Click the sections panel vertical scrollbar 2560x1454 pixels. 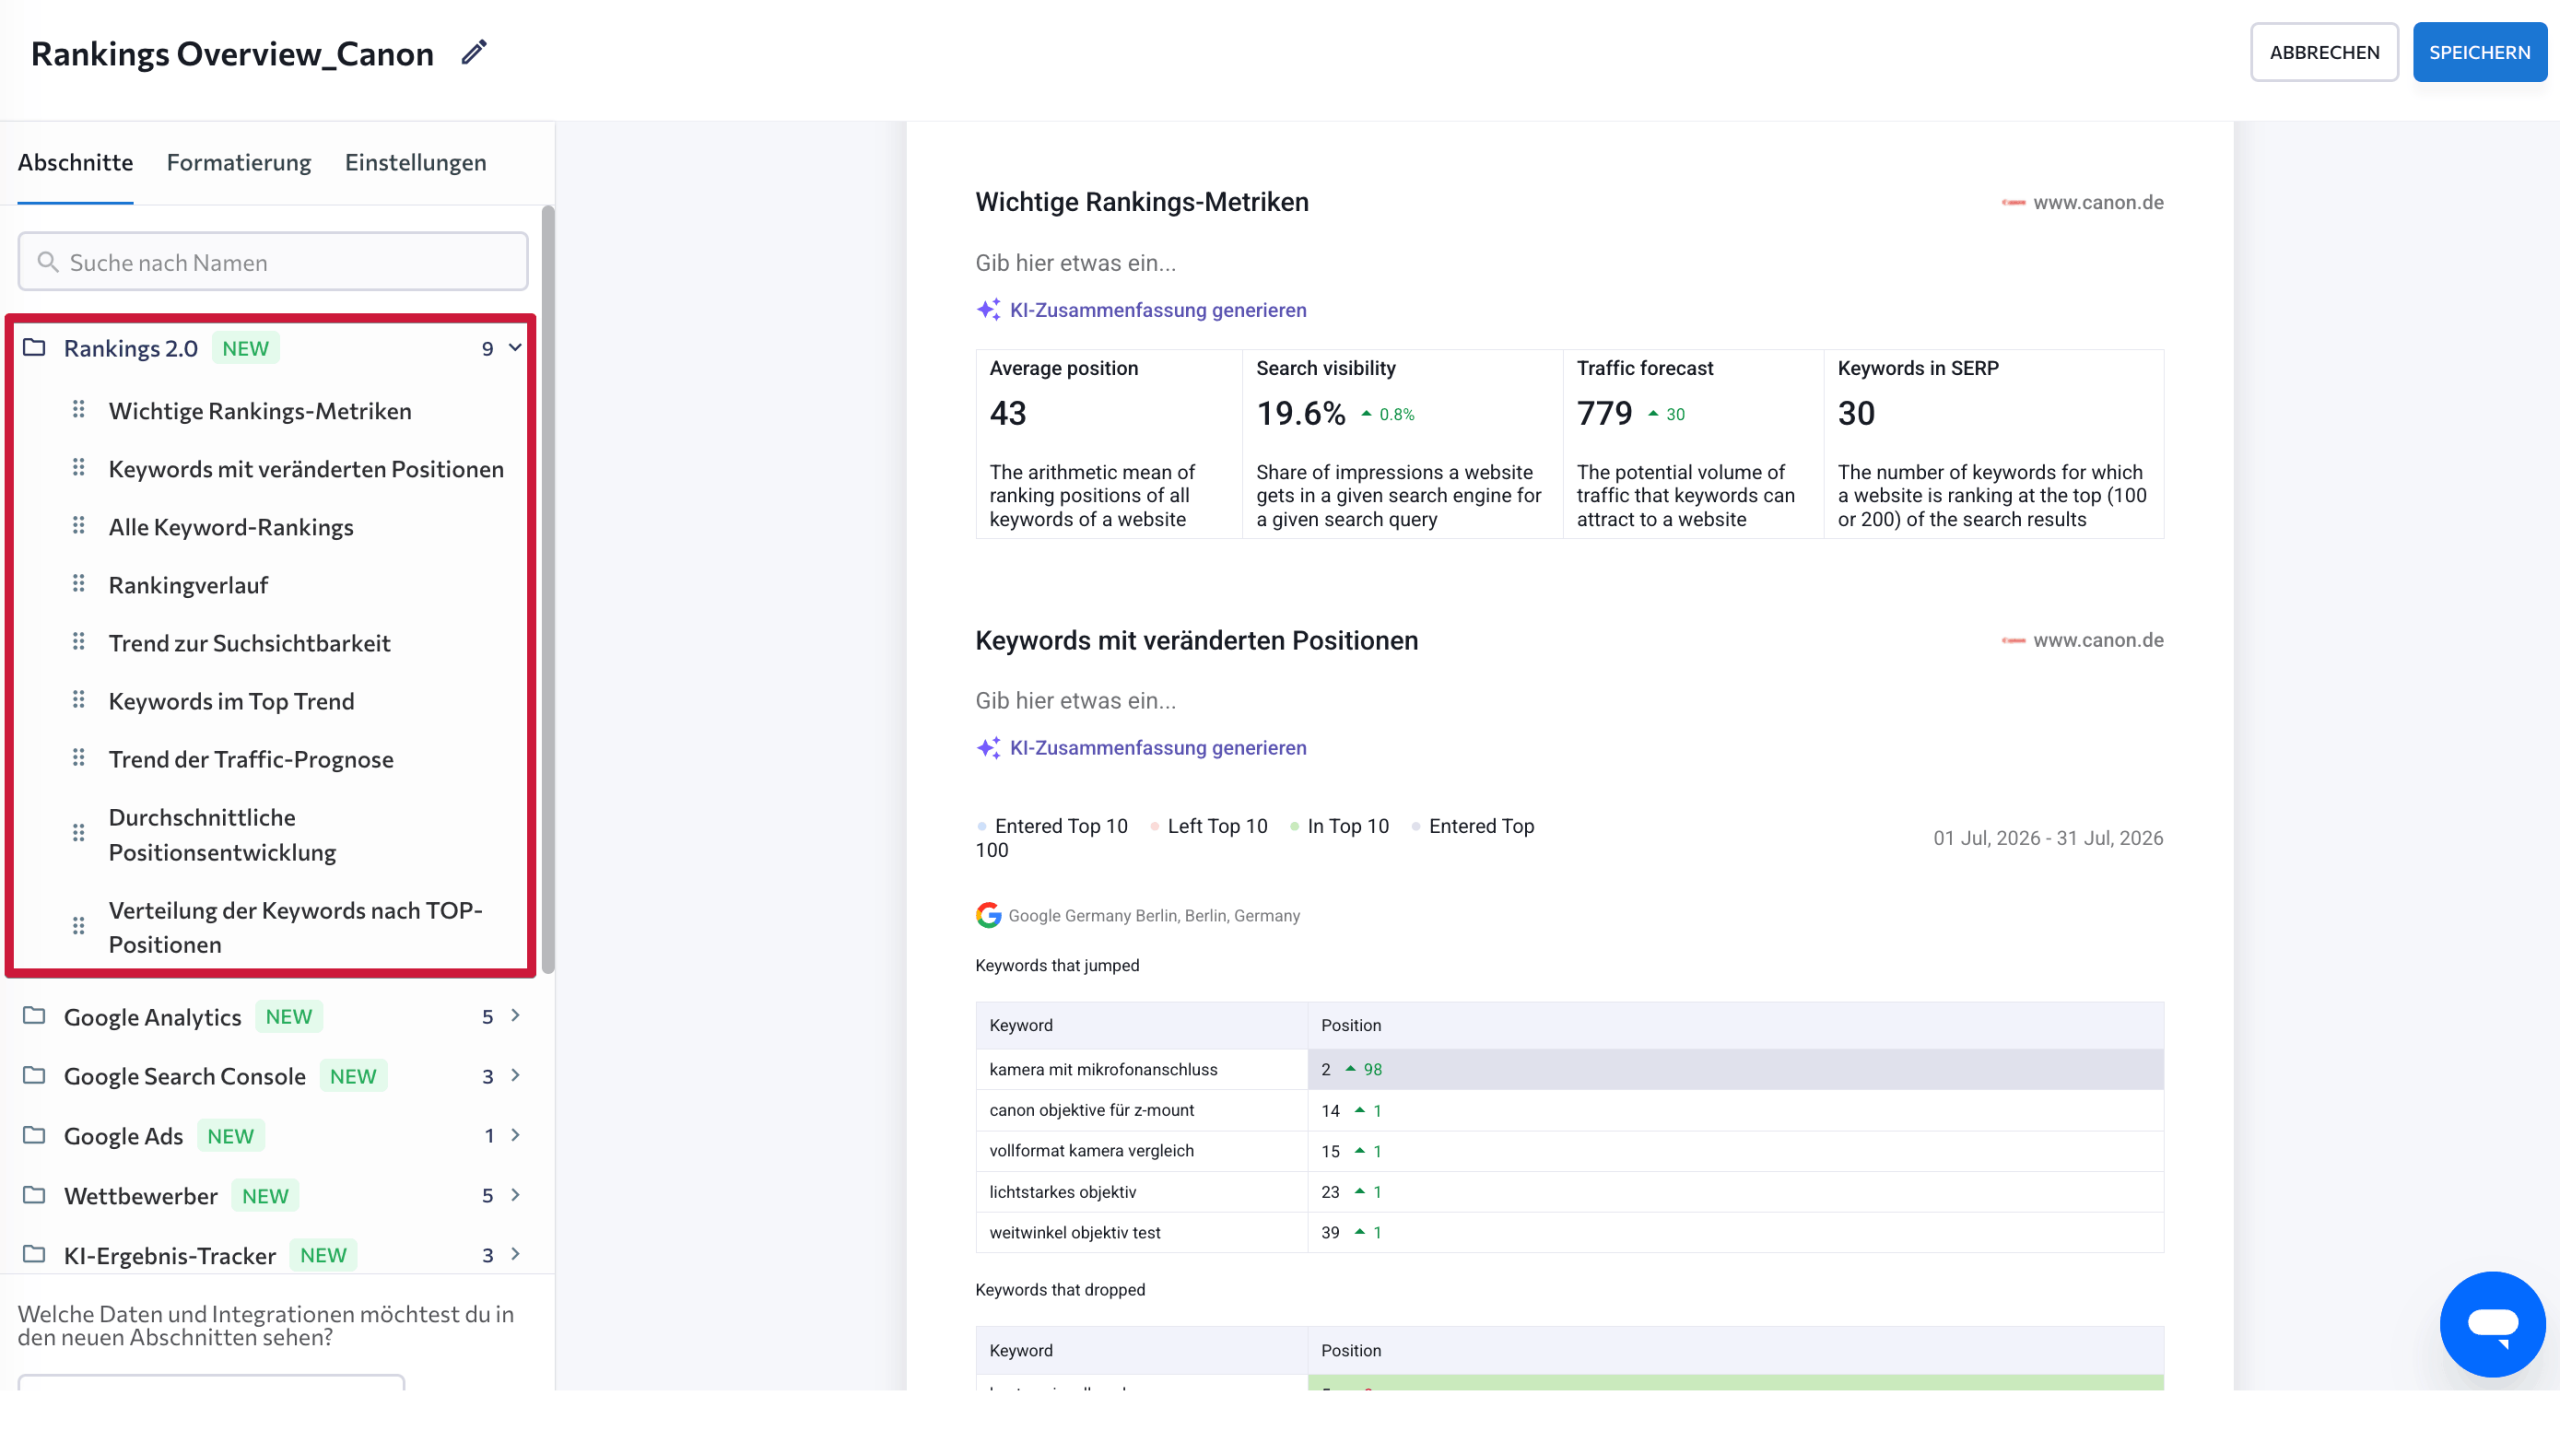click(547, 590)
